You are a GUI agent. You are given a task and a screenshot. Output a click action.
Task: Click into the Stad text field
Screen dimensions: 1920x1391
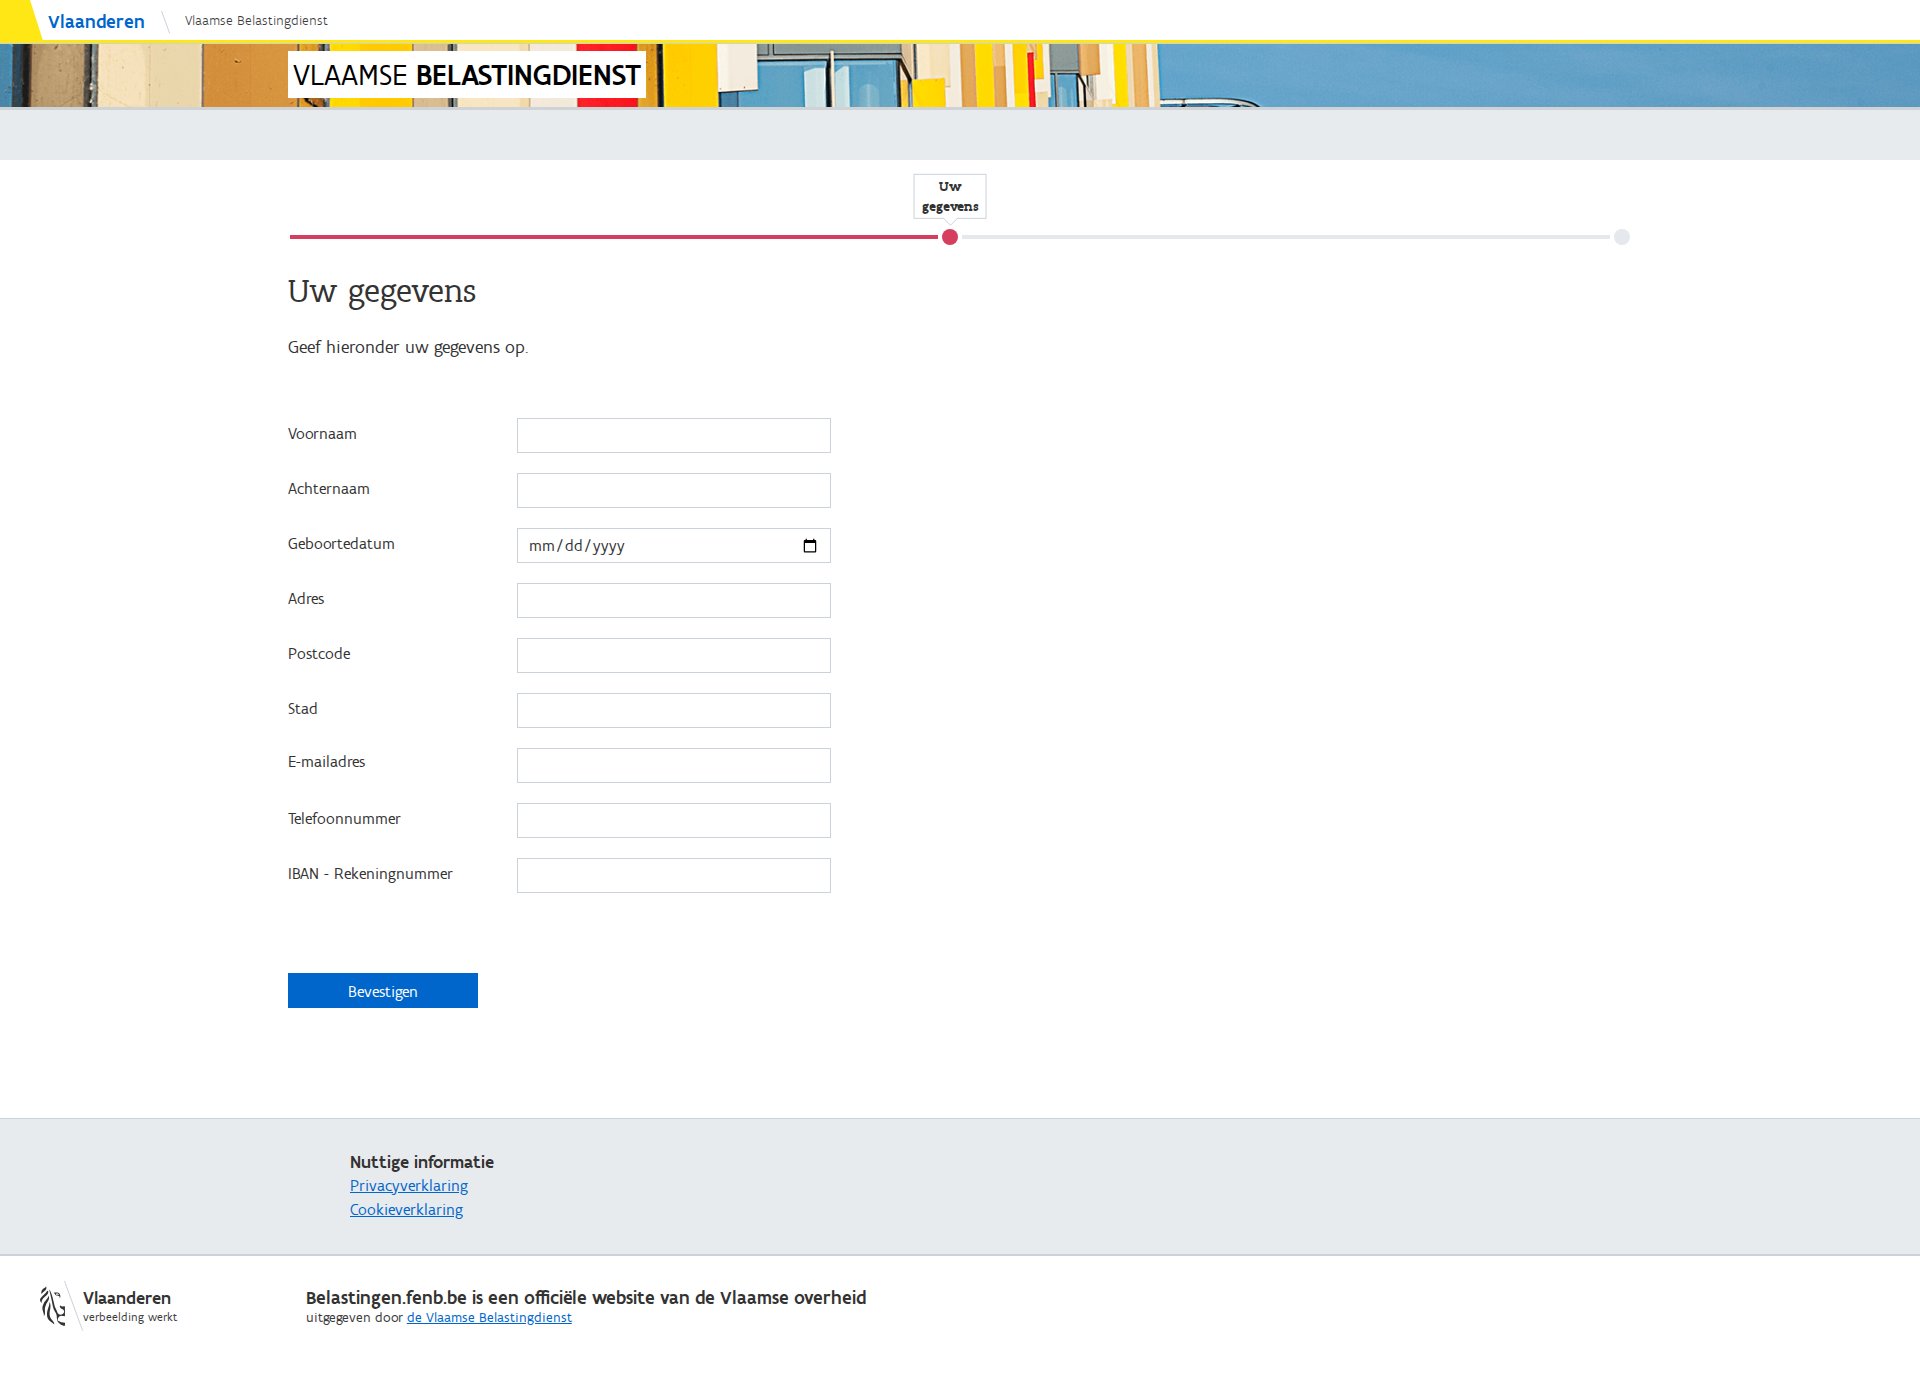[x=673, y=711]
